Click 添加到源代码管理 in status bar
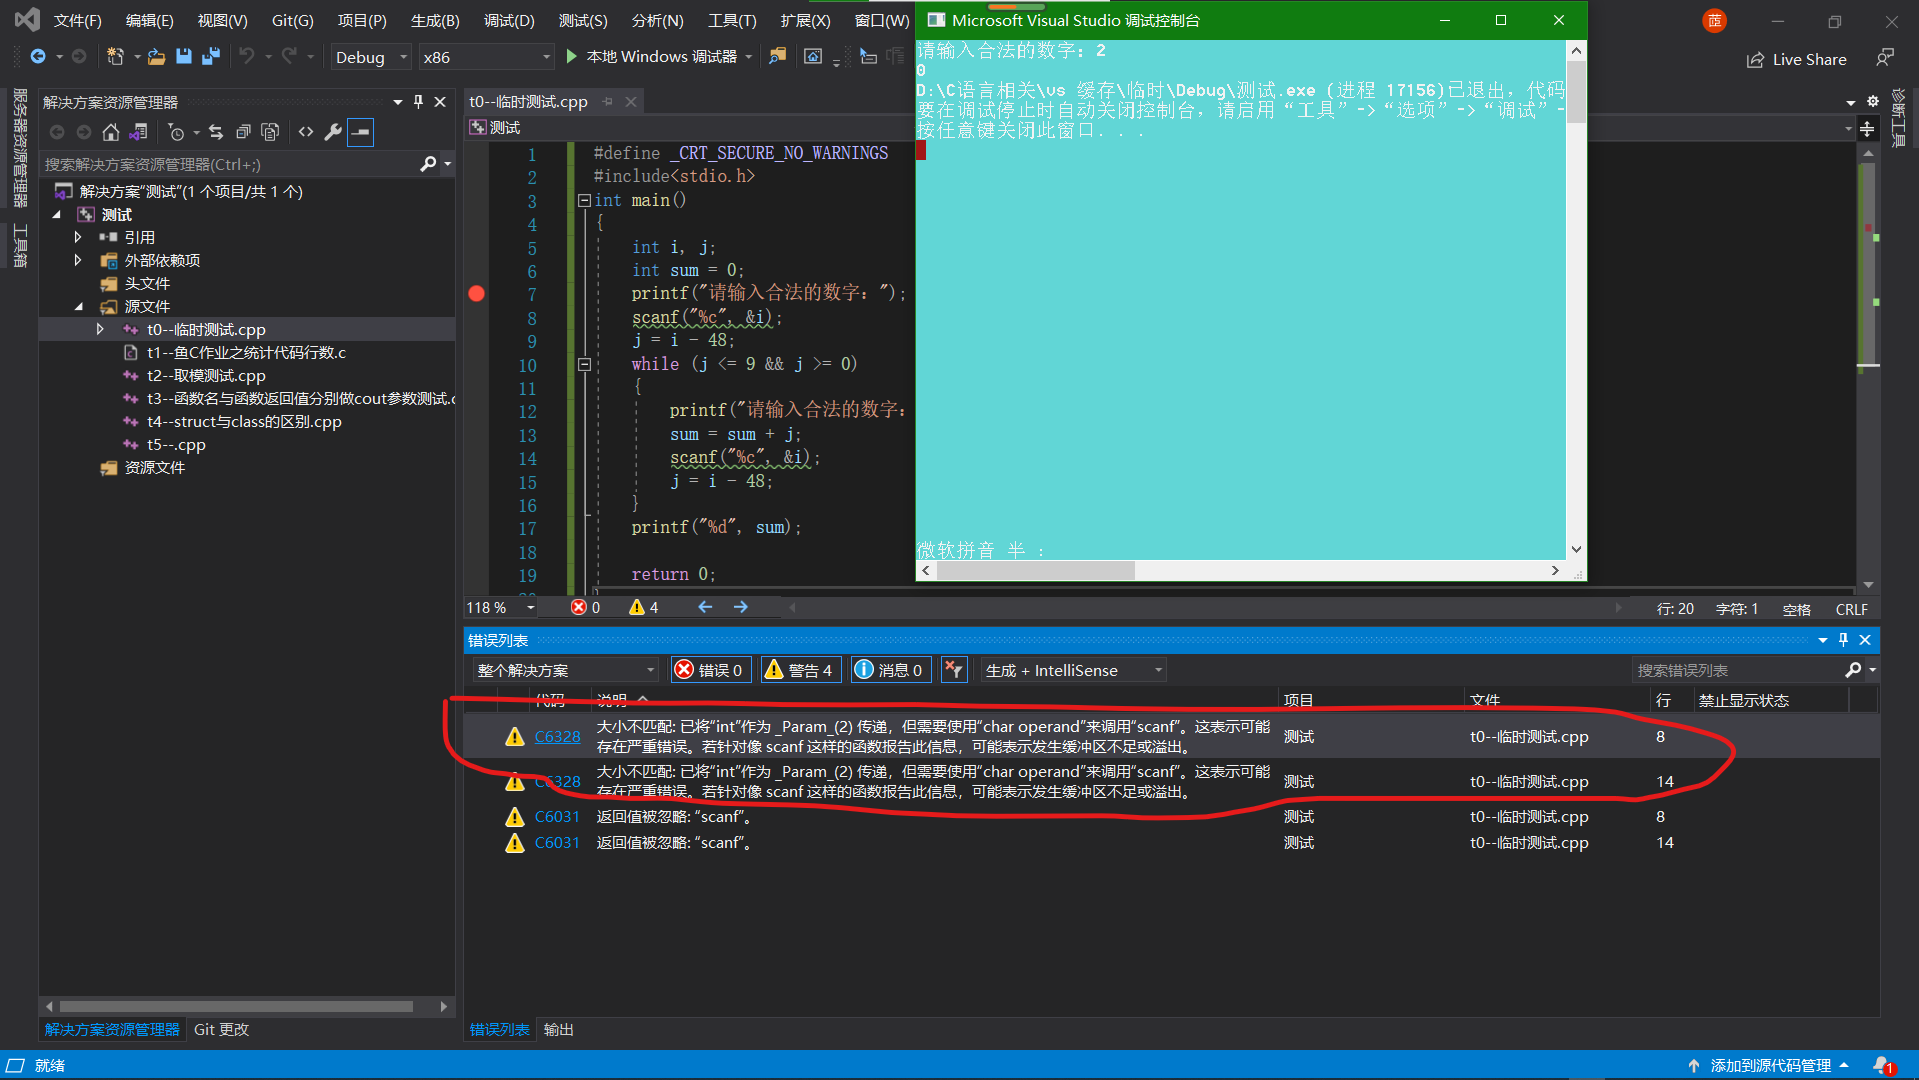Viewport: 1919px width, 1080px height. tap(1769, 1065)
